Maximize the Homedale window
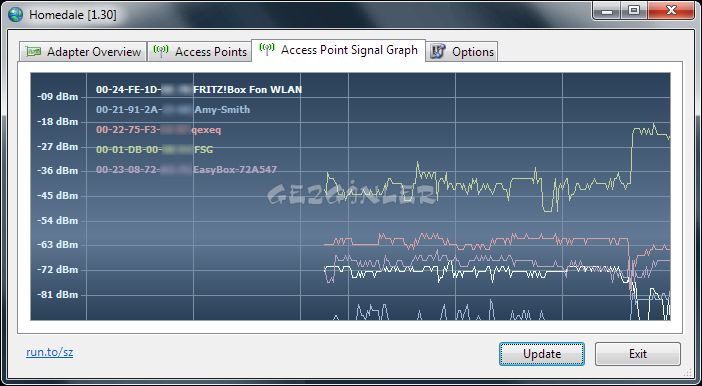This screenshot has width=702, height=386. 634,10
